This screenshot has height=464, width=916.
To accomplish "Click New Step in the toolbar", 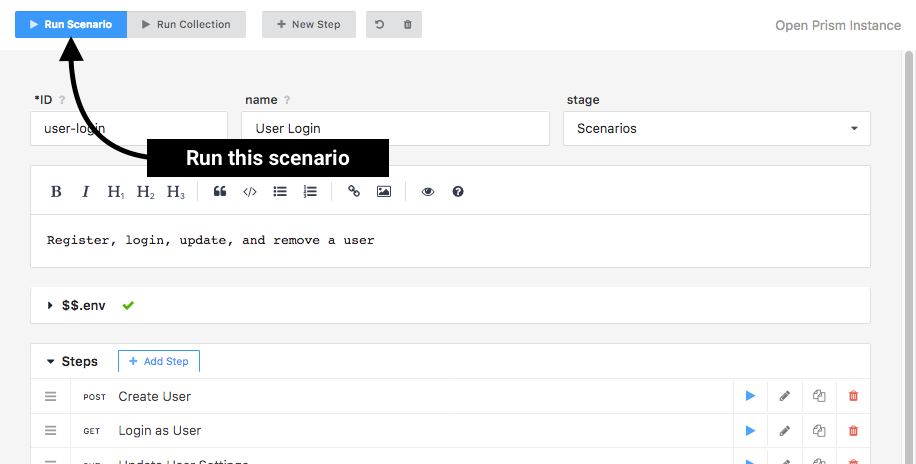I will tap(309, 24).
